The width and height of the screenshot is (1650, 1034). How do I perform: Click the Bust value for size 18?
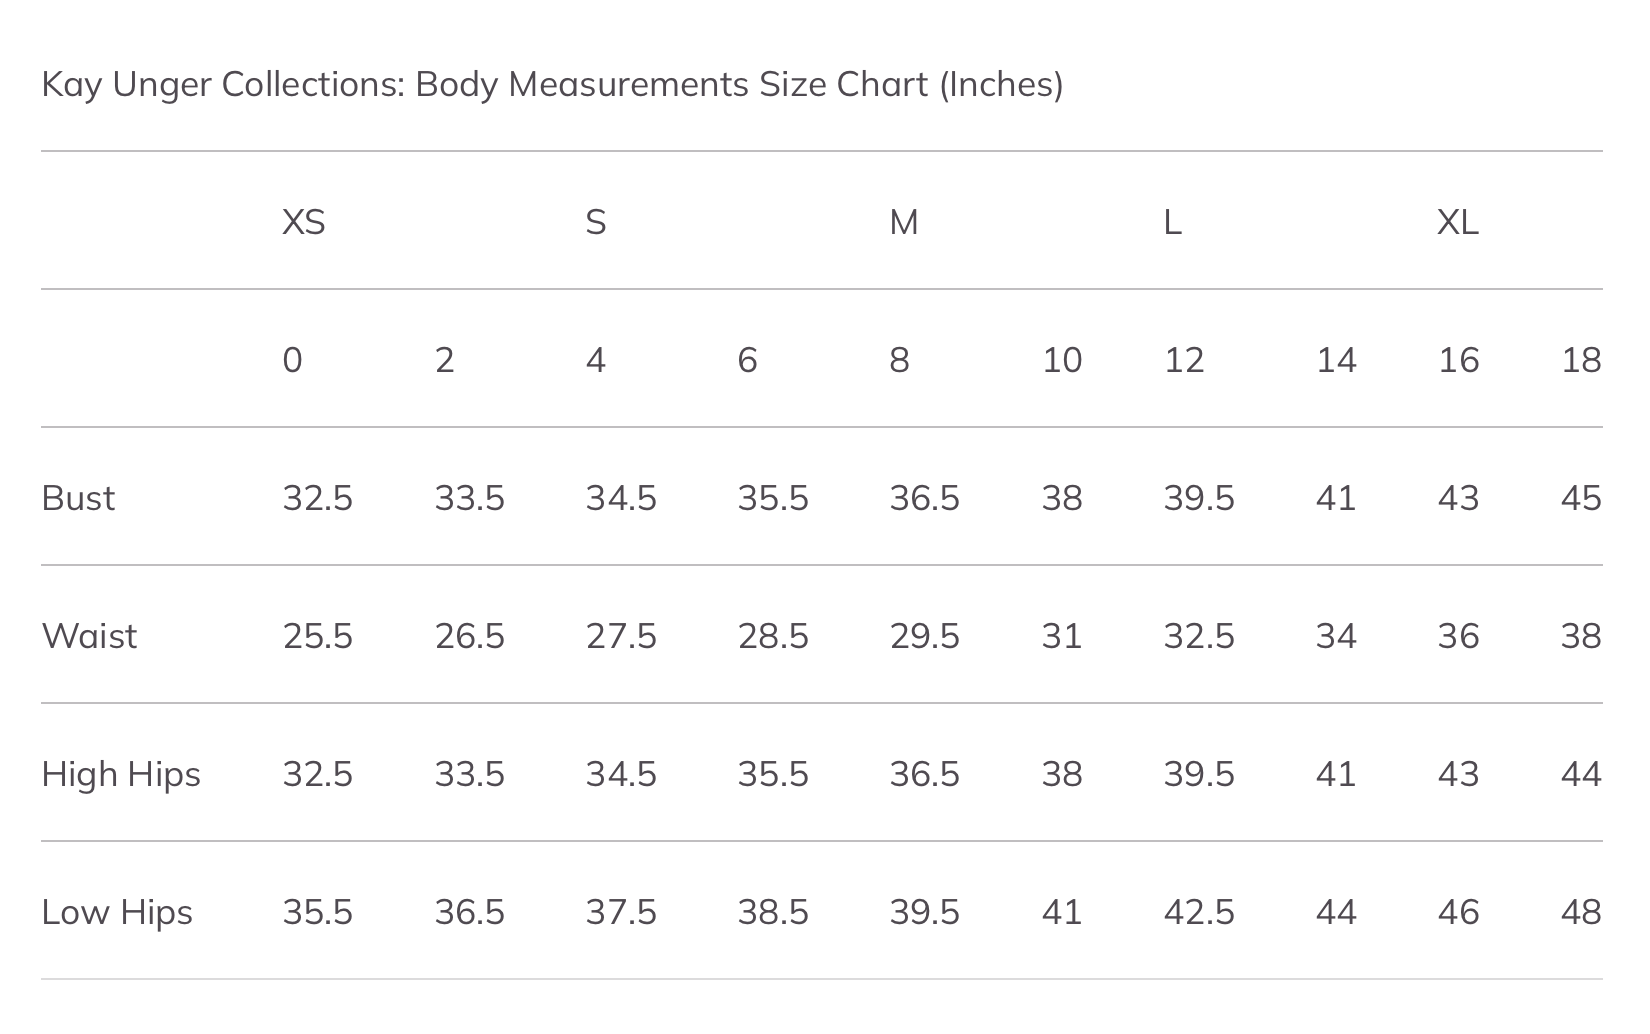pos(1581,498)
